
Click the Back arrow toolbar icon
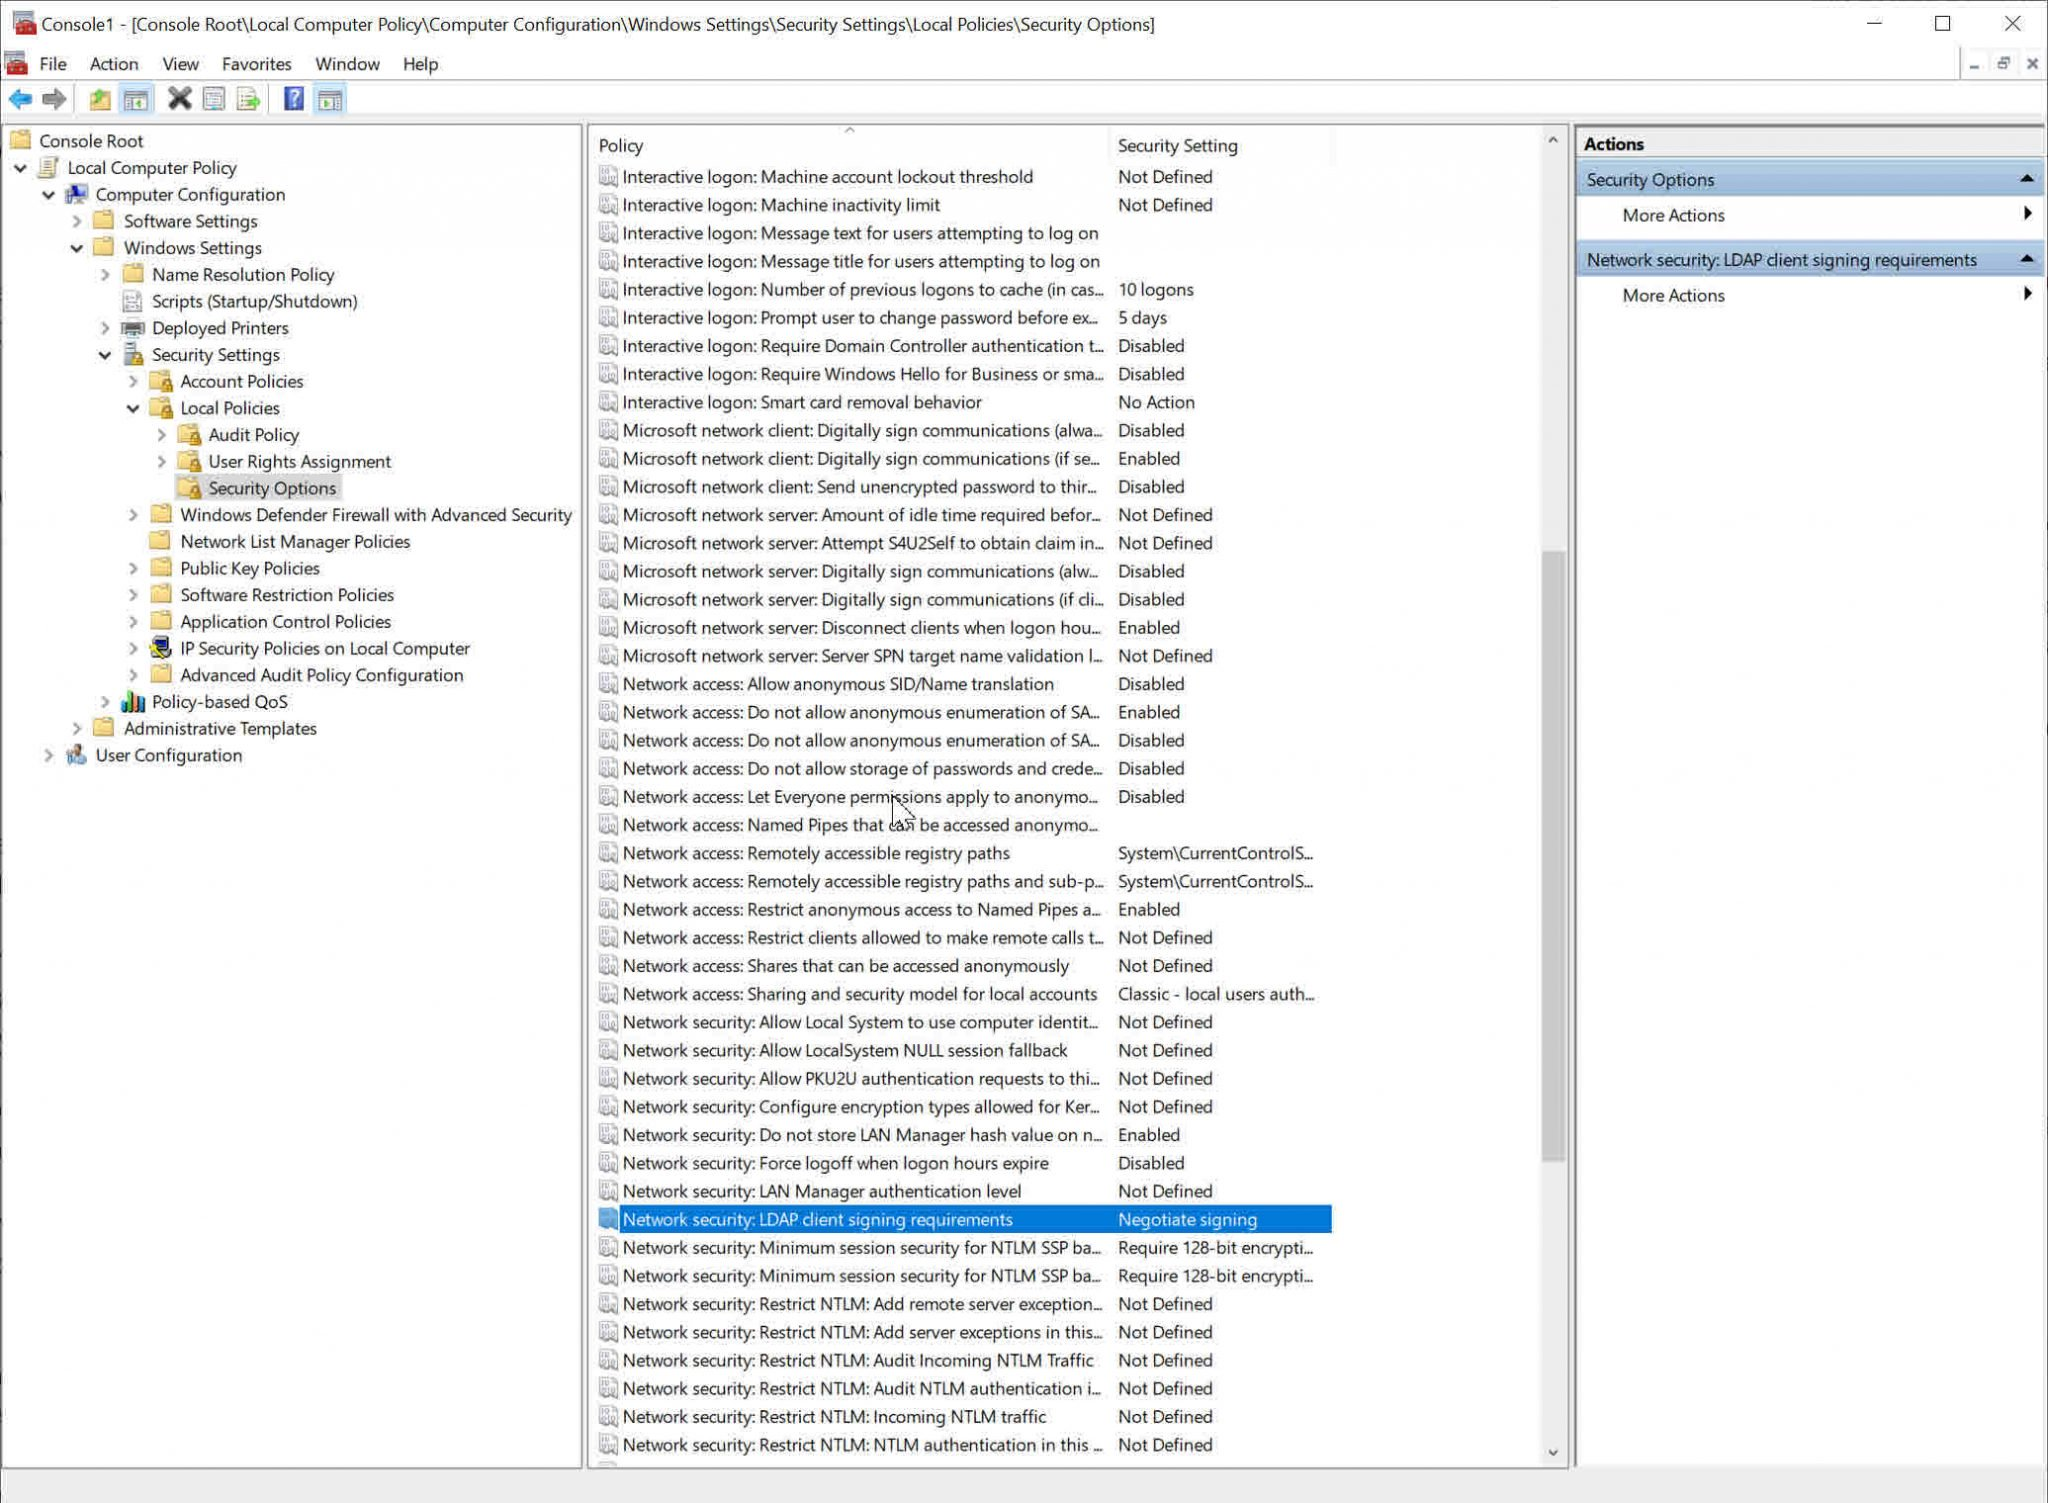[x=20, y=99]
